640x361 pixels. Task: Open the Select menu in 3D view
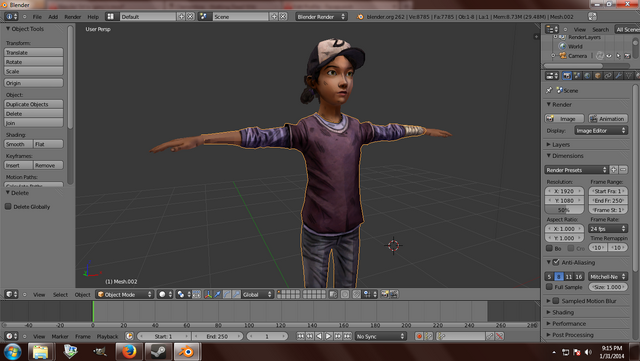click(60, 294)
